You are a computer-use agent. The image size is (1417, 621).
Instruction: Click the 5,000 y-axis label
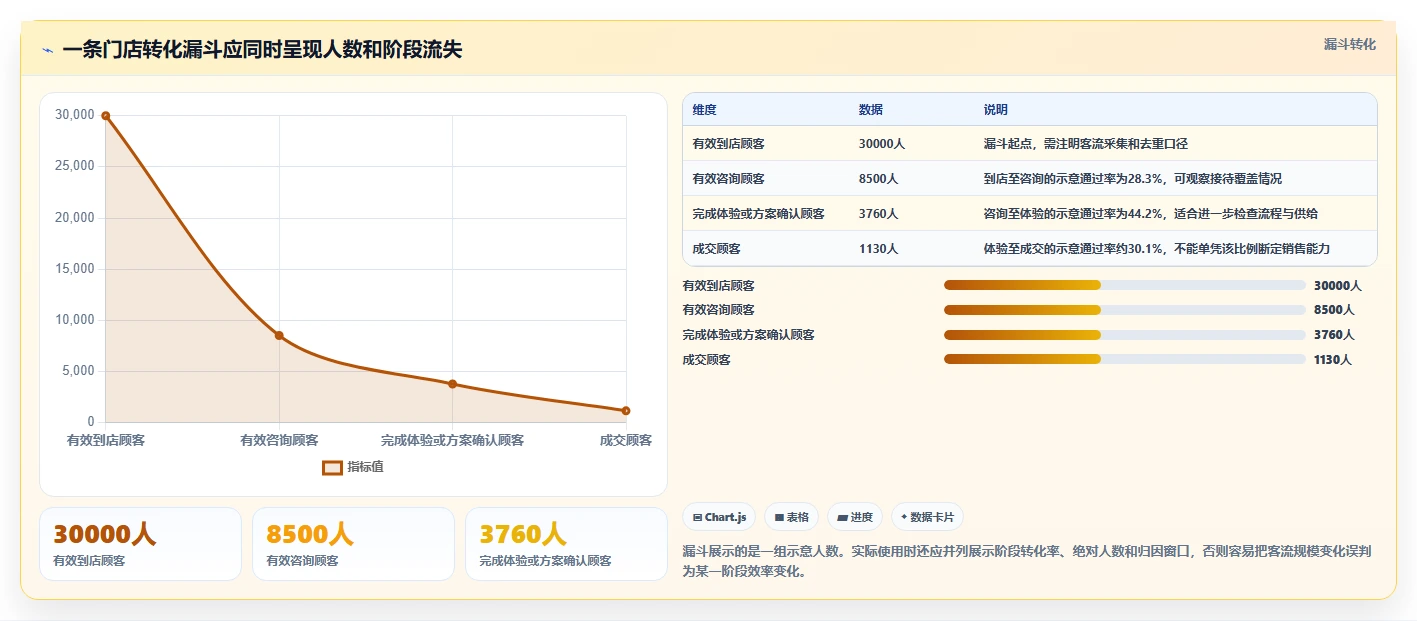pos(78,371)
